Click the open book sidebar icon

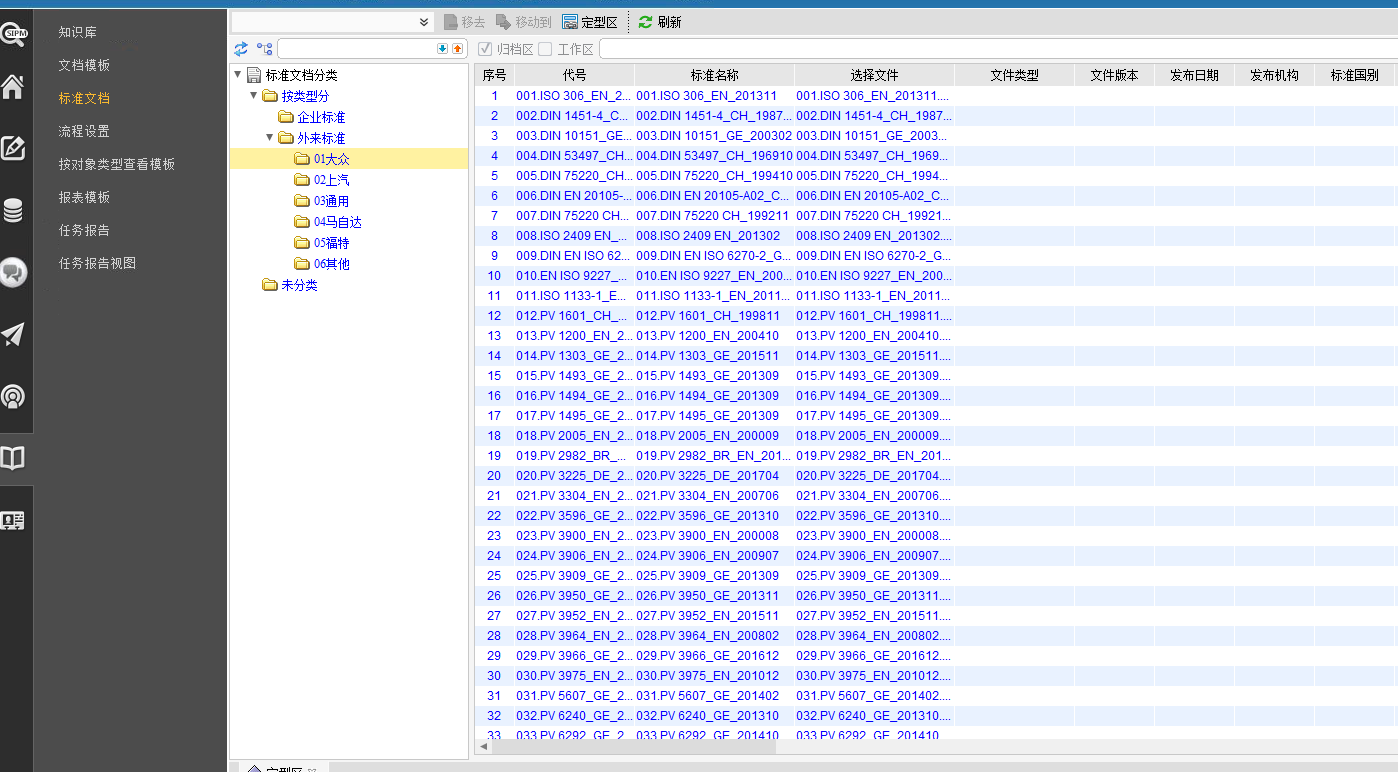pos(13,458)
